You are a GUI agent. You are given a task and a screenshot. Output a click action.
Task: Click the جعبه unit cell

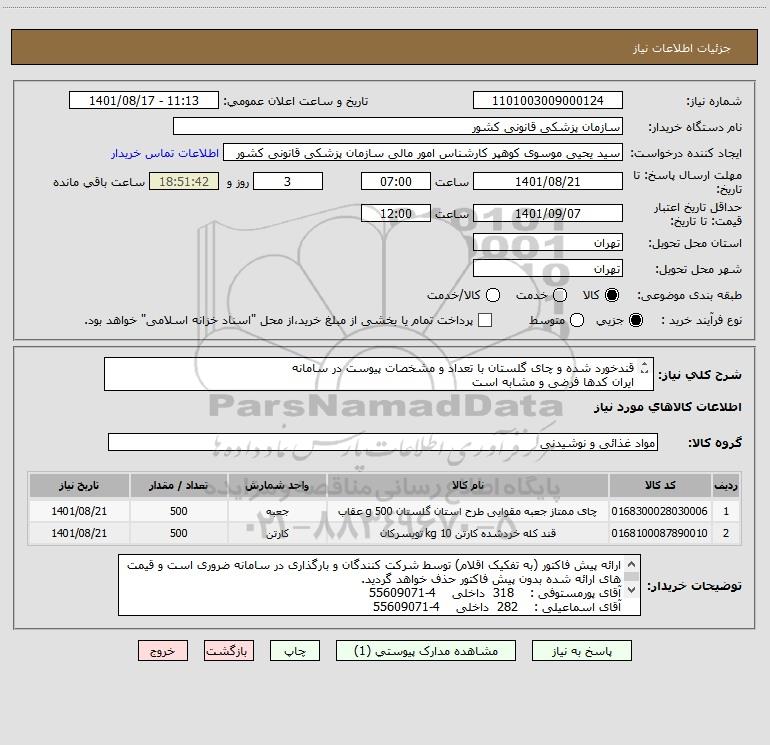click(277, 511)
